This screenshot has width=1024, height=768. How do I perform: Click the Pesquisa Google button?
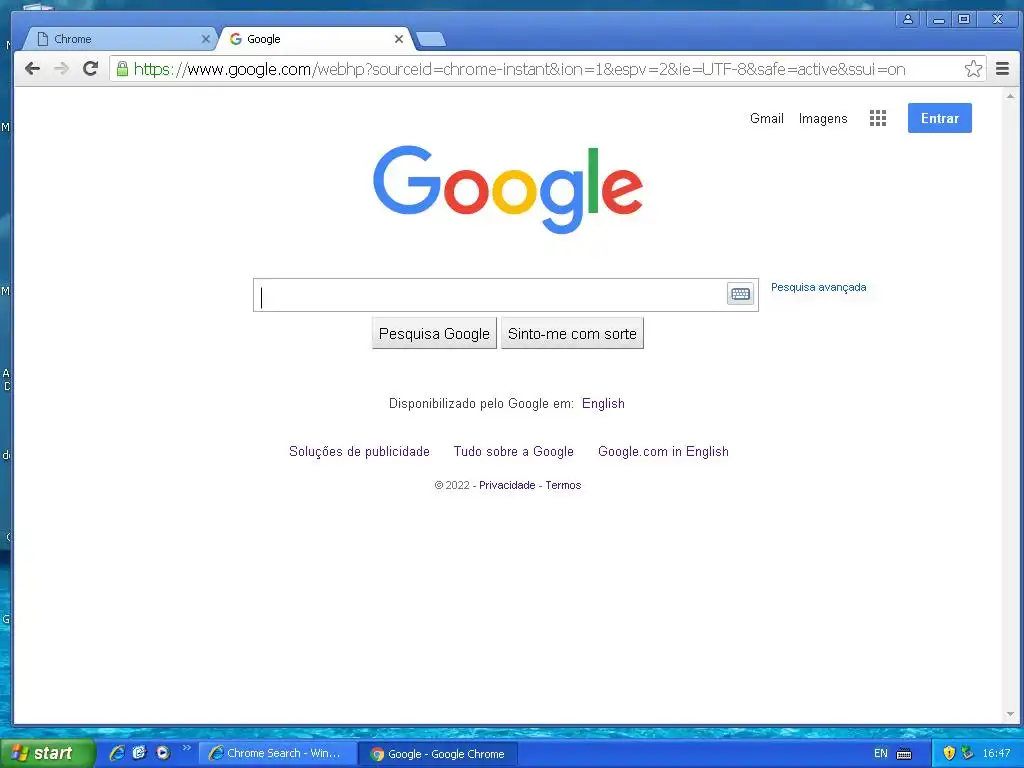434,334
